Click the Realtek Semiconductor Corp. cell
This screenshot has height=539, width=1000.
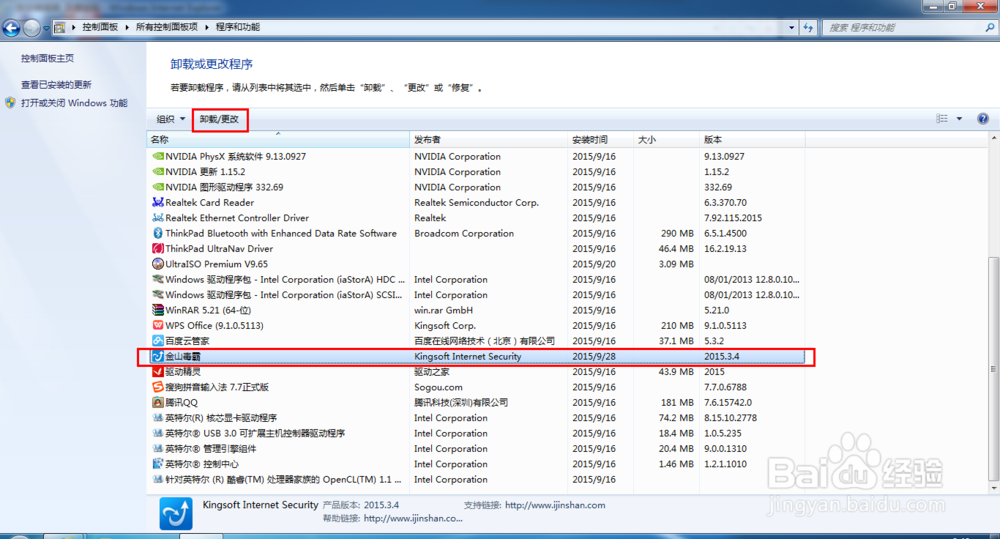tap(476, 202)
